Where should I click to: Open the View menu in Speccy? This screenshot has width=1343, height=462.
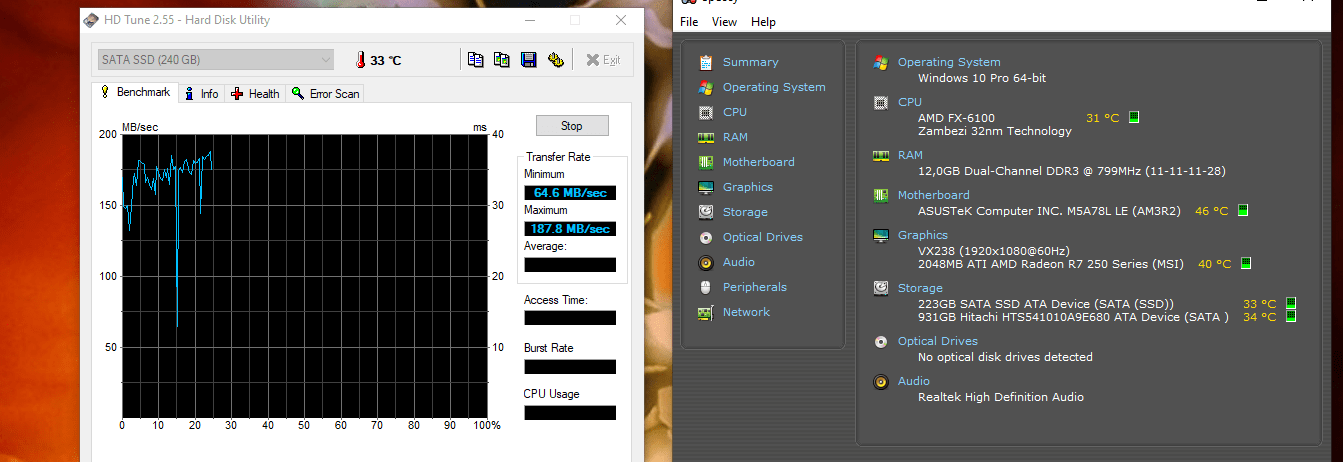click(x=724, y=22)
